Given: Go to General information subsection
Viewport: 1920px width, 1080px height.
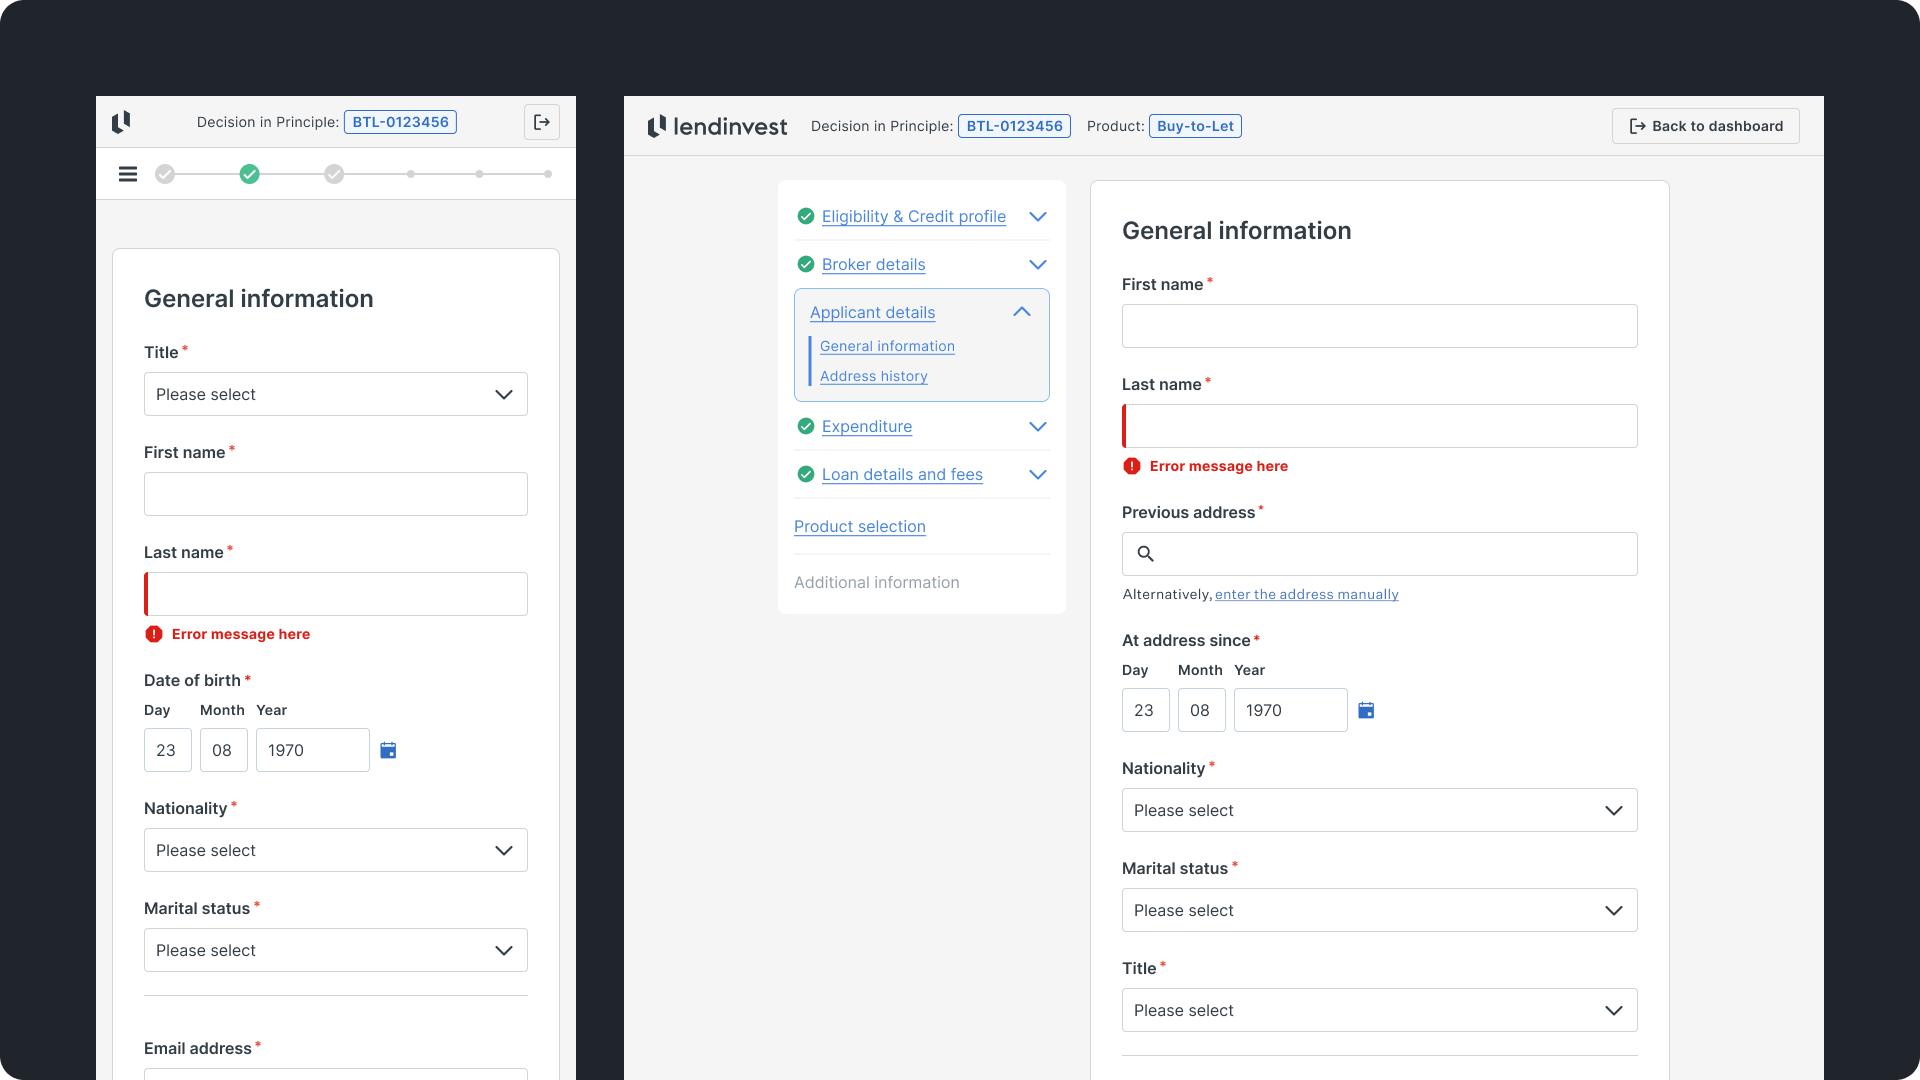Looking at the screenshot, I should tap(888, 346).
